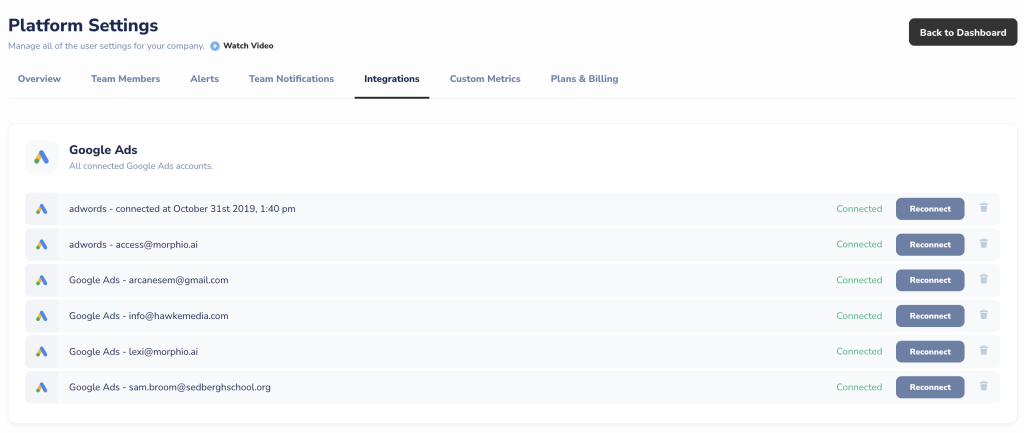The height and width of the screenshot is (433, 1024).
Task: Click Google Ads icon in arcanesem@gmail.com row
Action: tap(42, 280)
